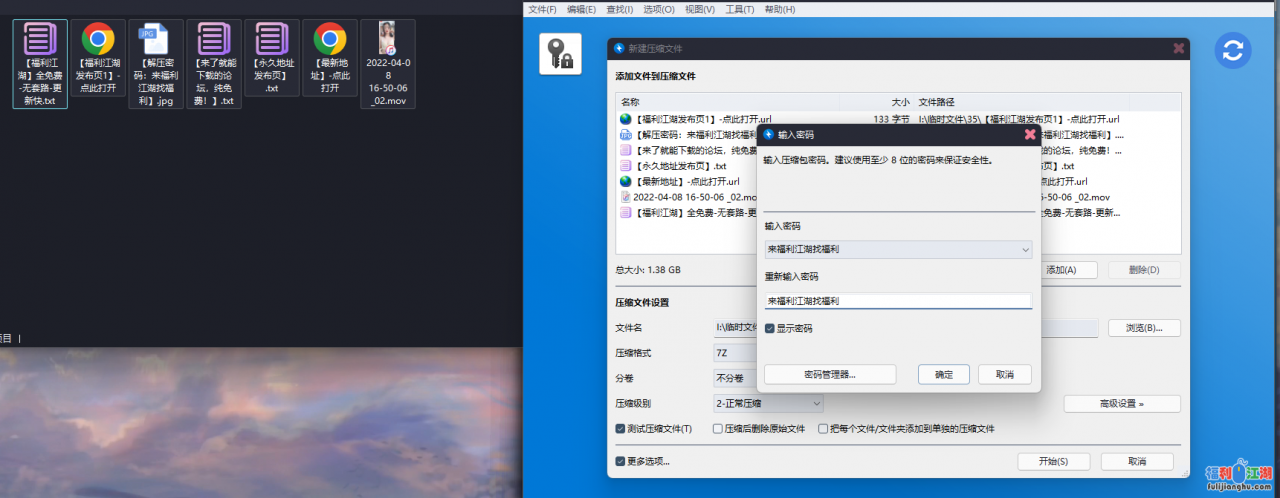1280x498 pixels.
Task: Open the 文件(F) menu
Action: (x=542, y=9)
